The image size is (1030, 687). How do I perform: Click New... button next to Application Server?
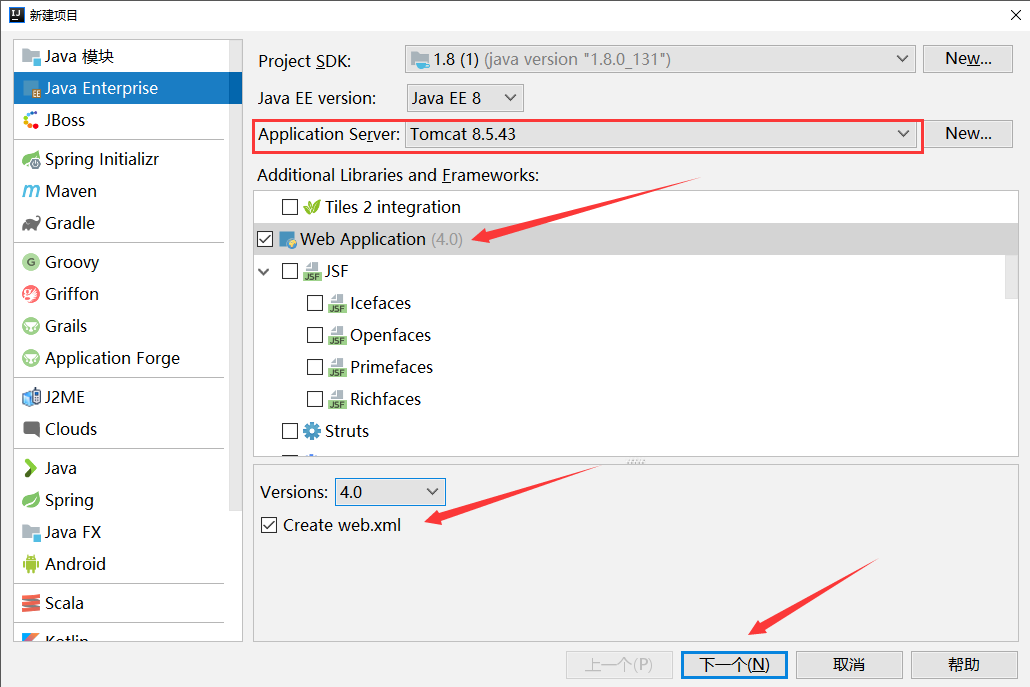pyautogui.click(x=968, y=133)
